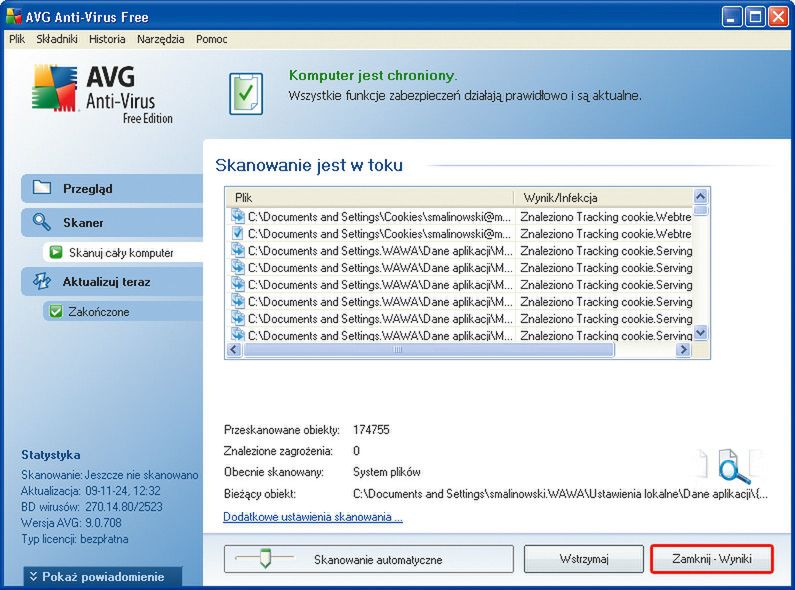Open the Składniki menu
Image resolution: width=795 pixels, height=590 pixels.
(57, 39)
